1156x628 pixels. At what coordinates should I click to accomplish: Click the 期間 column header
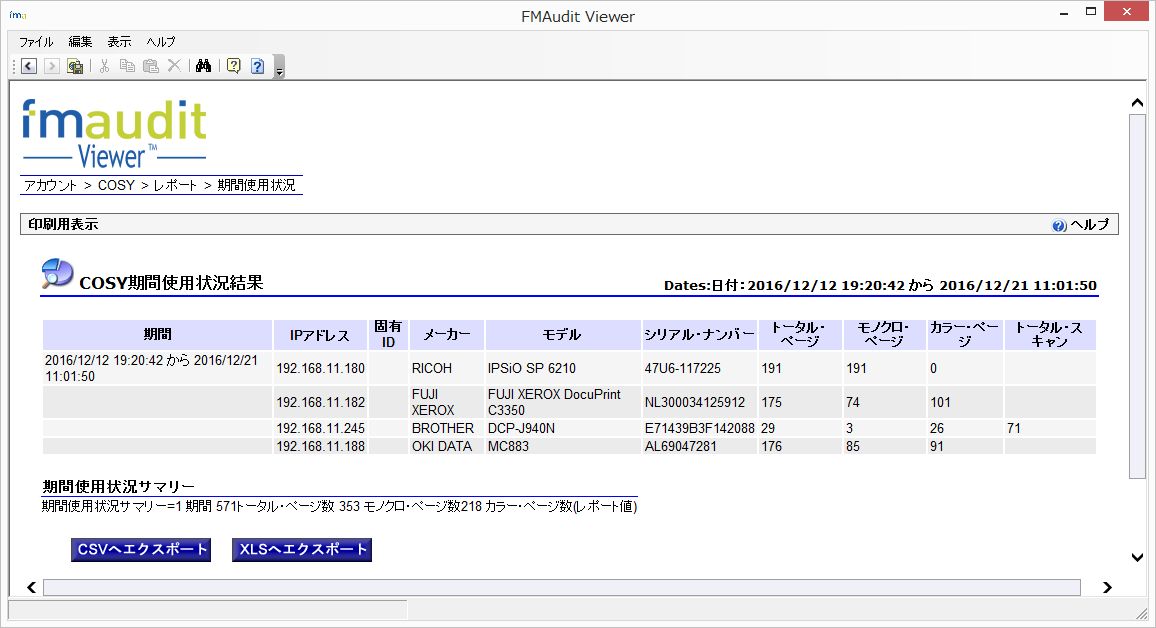pyautogui.click(x=158, y=335)
